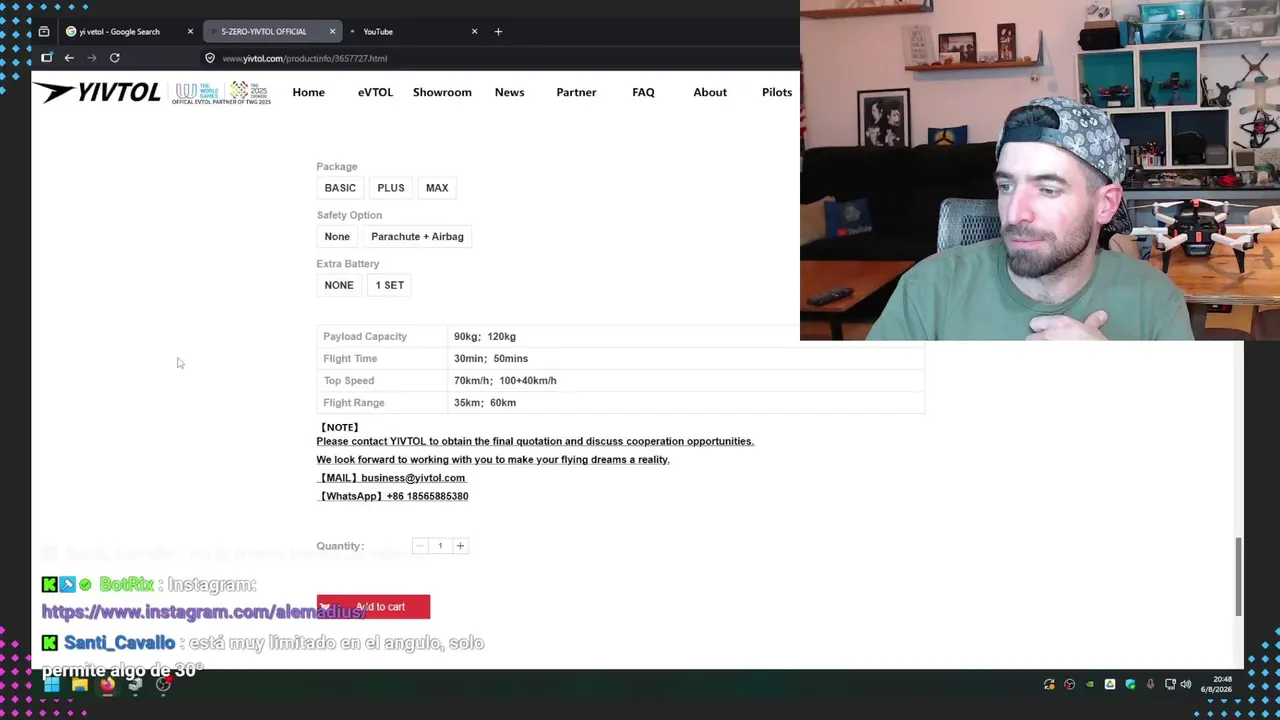Open the Windows Start menu icon

51,685
